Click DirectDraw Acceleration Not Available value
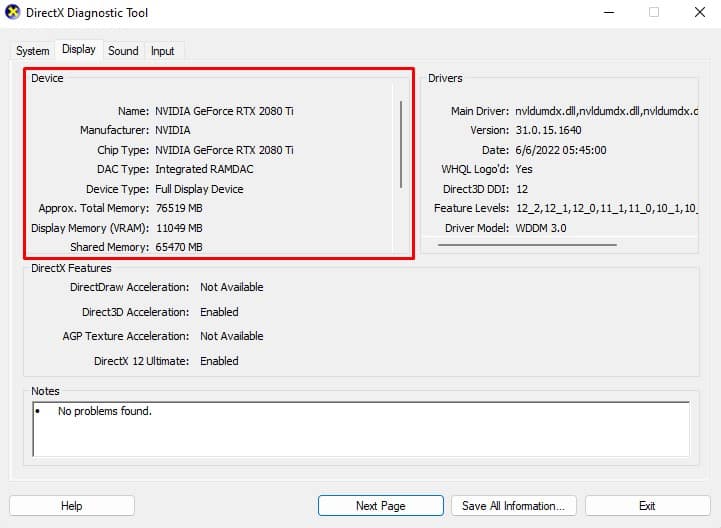The image size is (721, 528). tap(232, 287)
